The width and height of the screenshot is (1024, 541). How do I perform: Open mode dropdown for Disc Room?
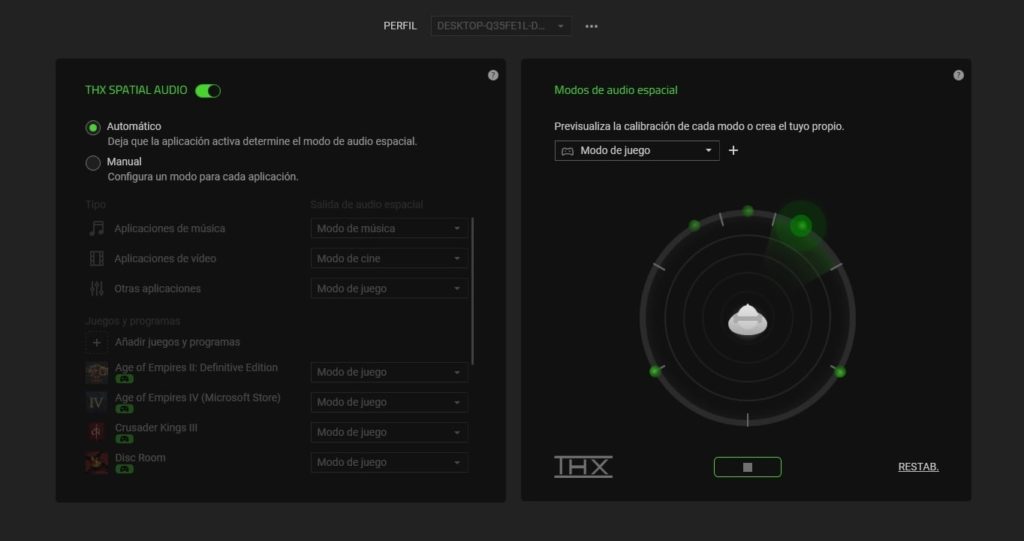click(389, 463)
